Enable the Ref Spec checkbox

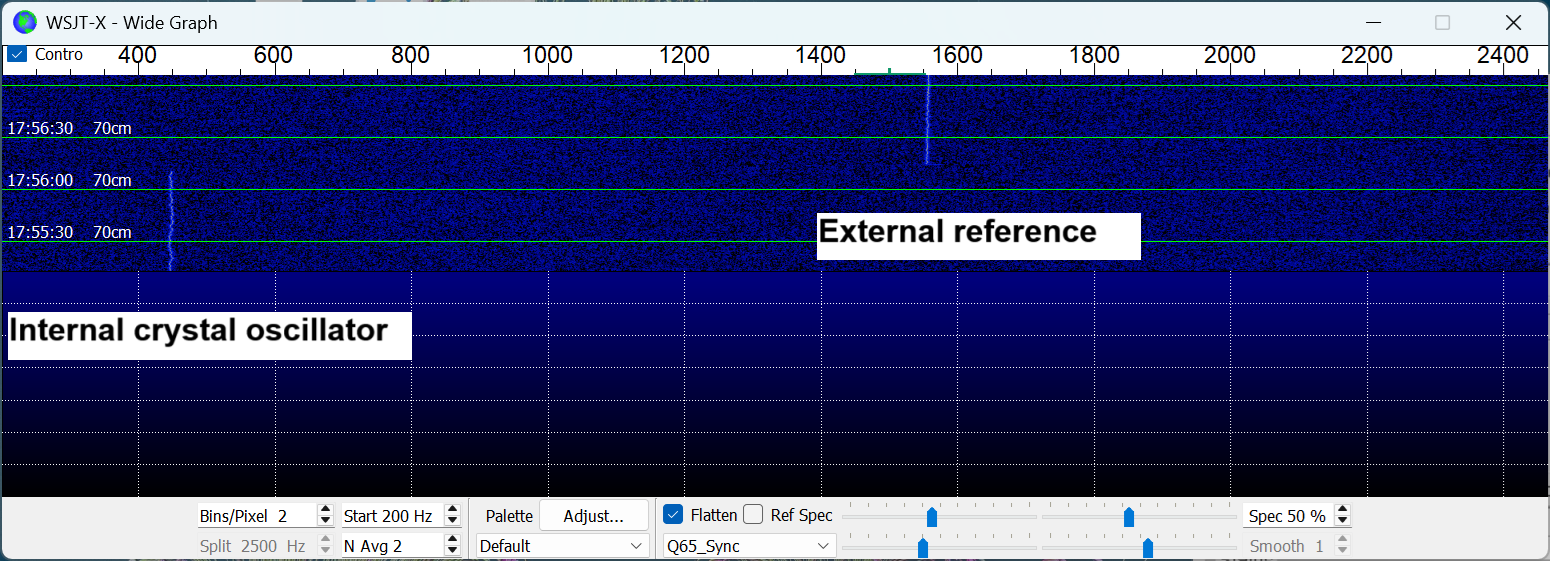(753, 515)
